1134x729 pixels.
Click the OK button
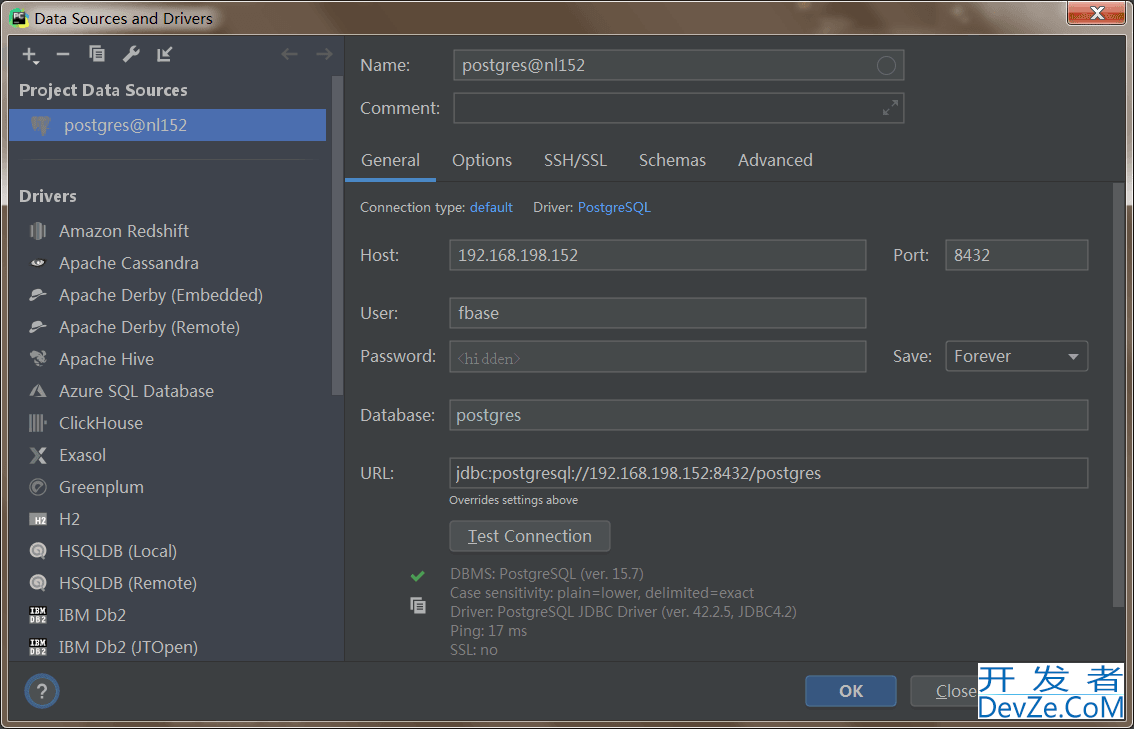850,691
